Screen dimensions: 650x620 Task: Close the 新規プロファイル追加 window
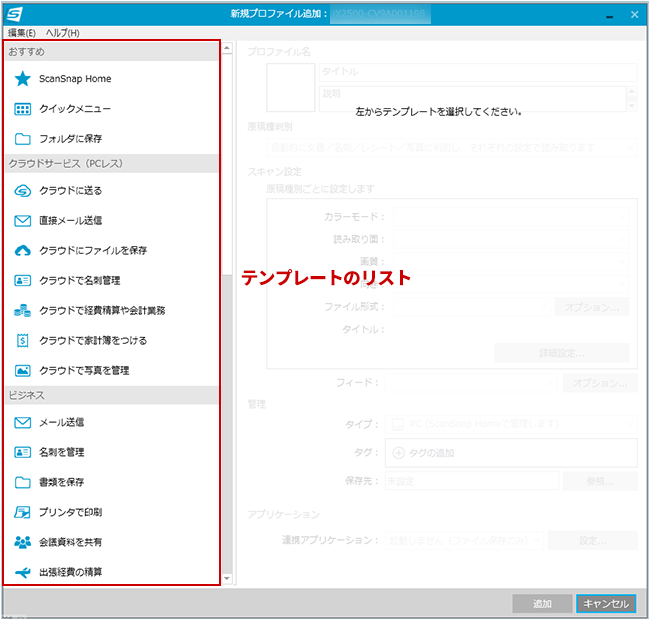[x=634, y=15]
